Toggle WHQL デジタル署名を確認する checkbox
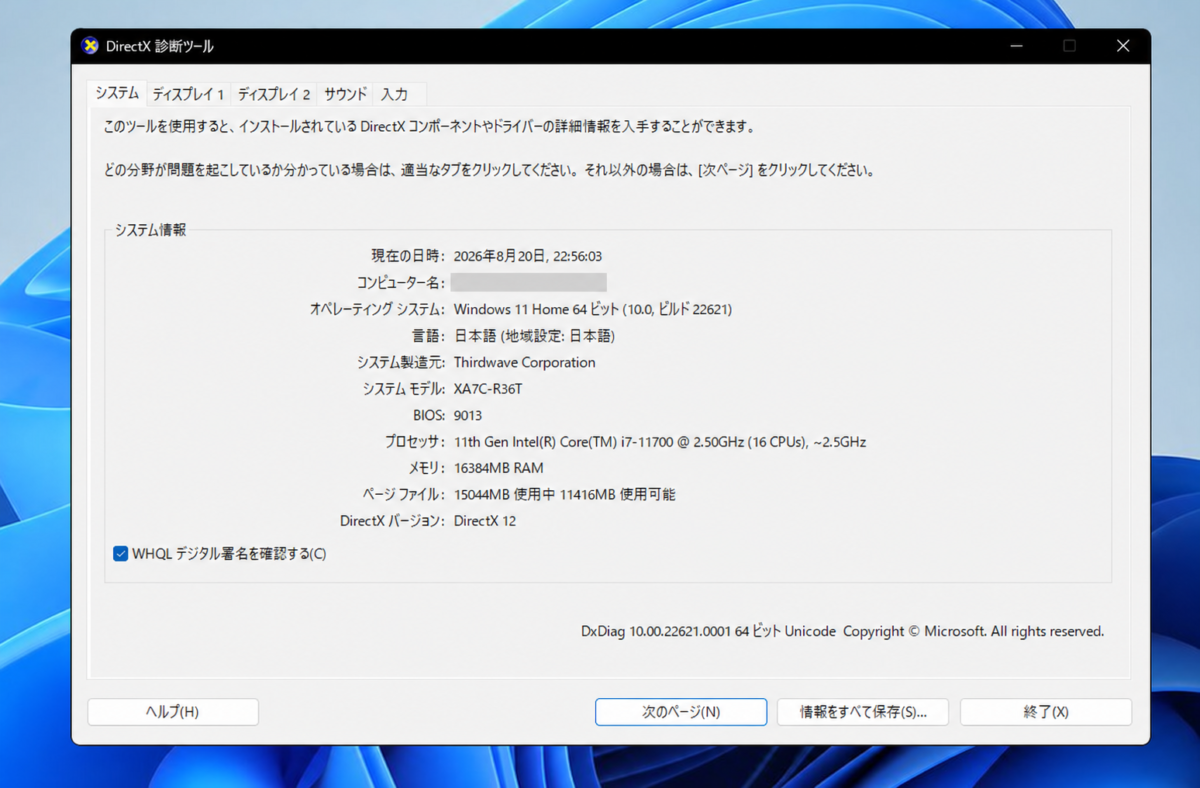The image size is (1200, 788). point(121,553)
